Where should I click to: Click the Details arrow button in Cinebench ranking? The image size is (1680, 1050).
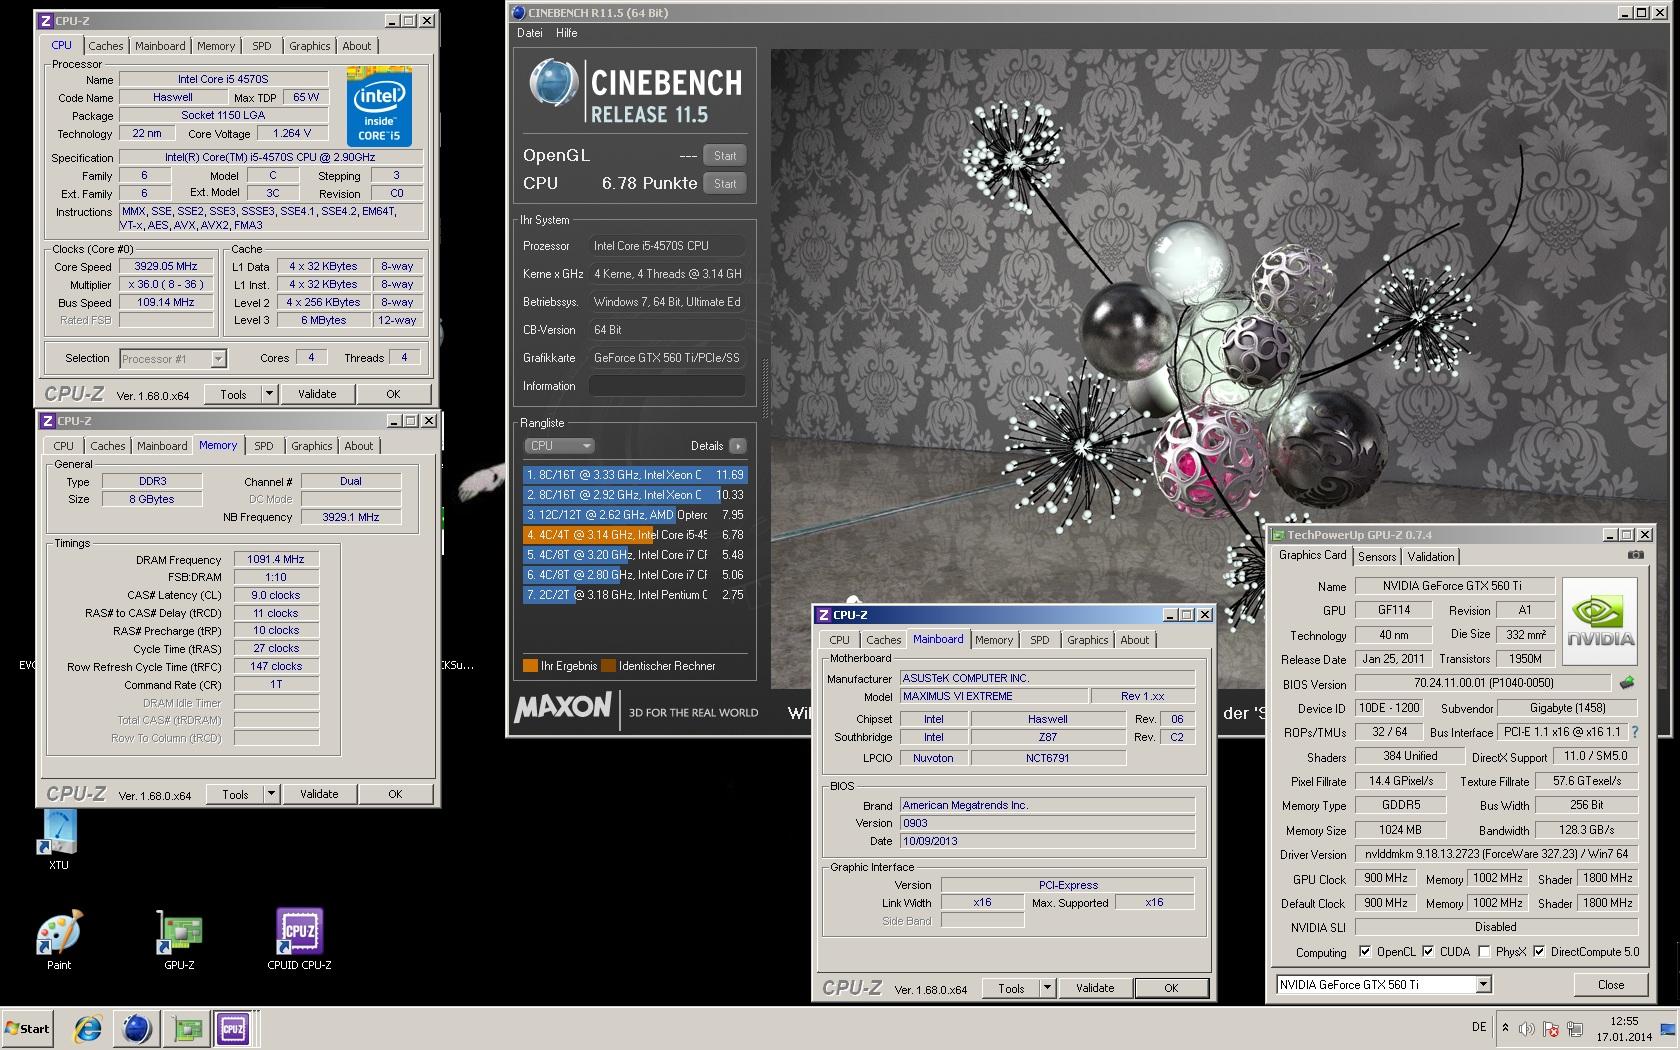pyautogui.click(x=738, y=446)
